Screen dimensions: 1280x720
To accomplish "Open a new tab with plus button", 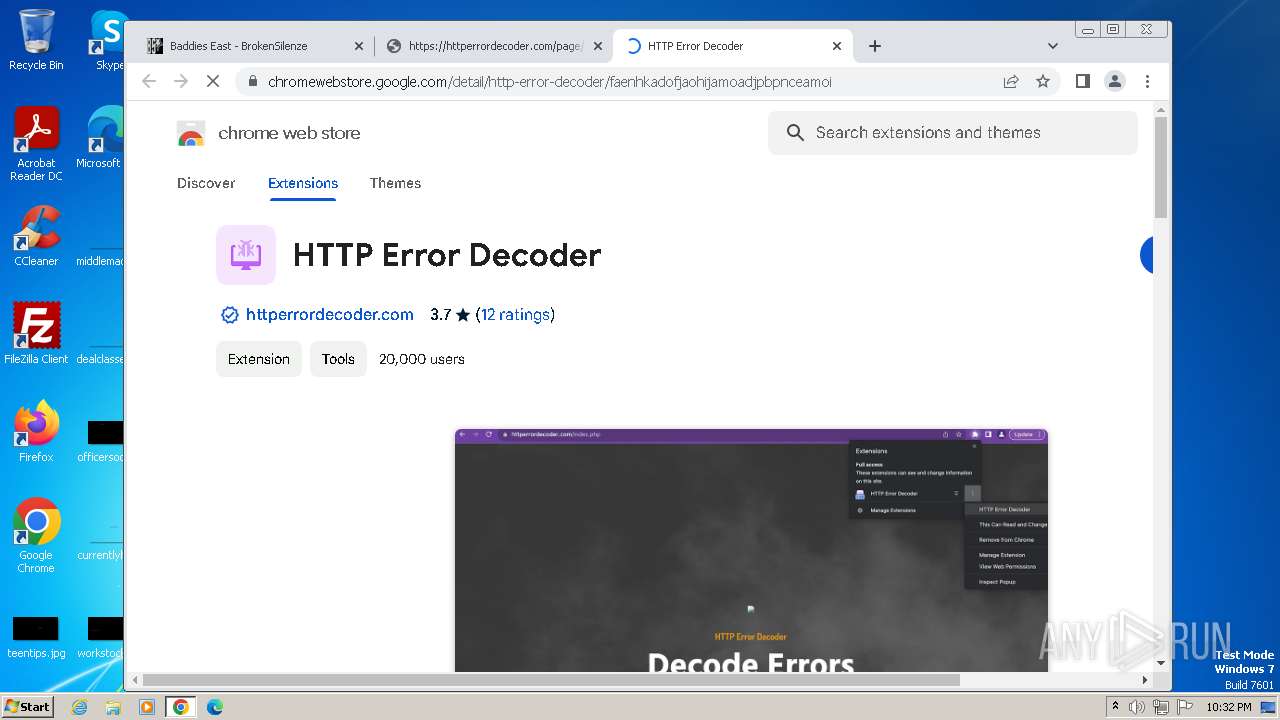I will [875, 46].
